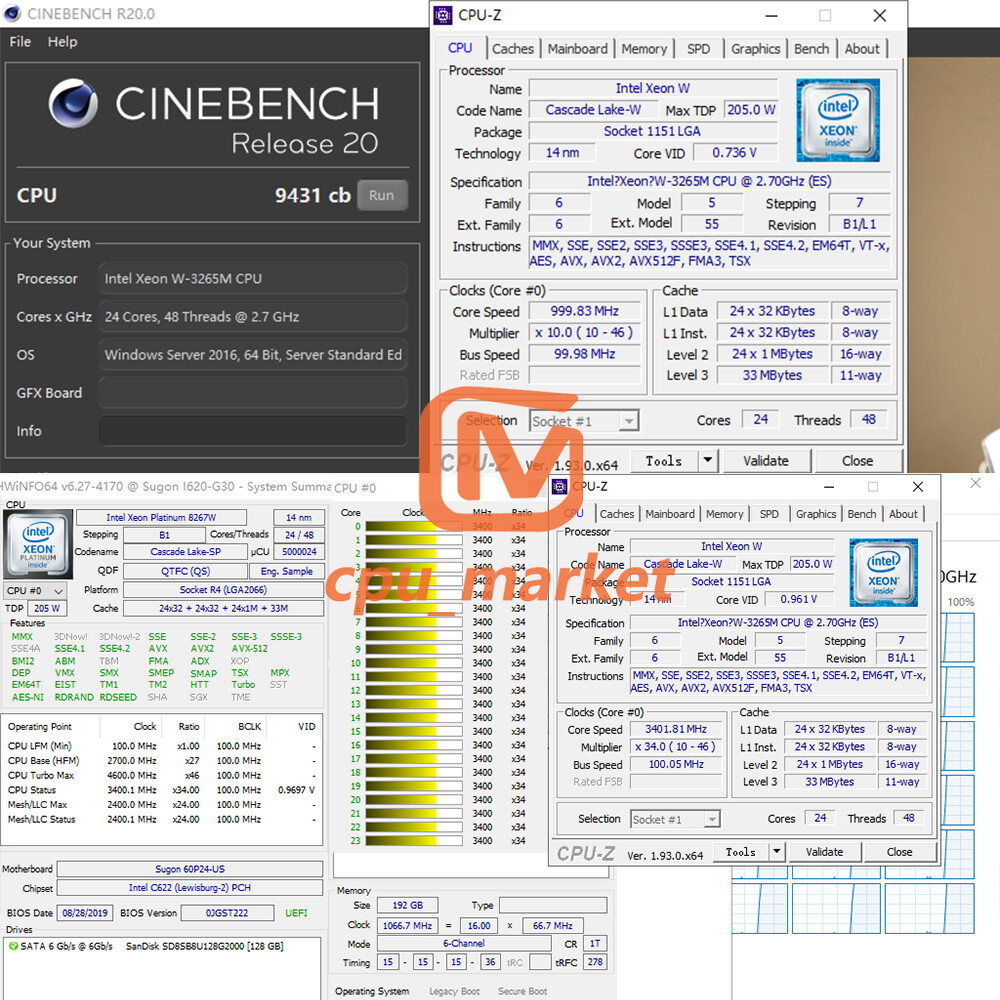Click Tools button in lower CPU-Z
Screen dimensions: 1000x1000
pos(740,852)
